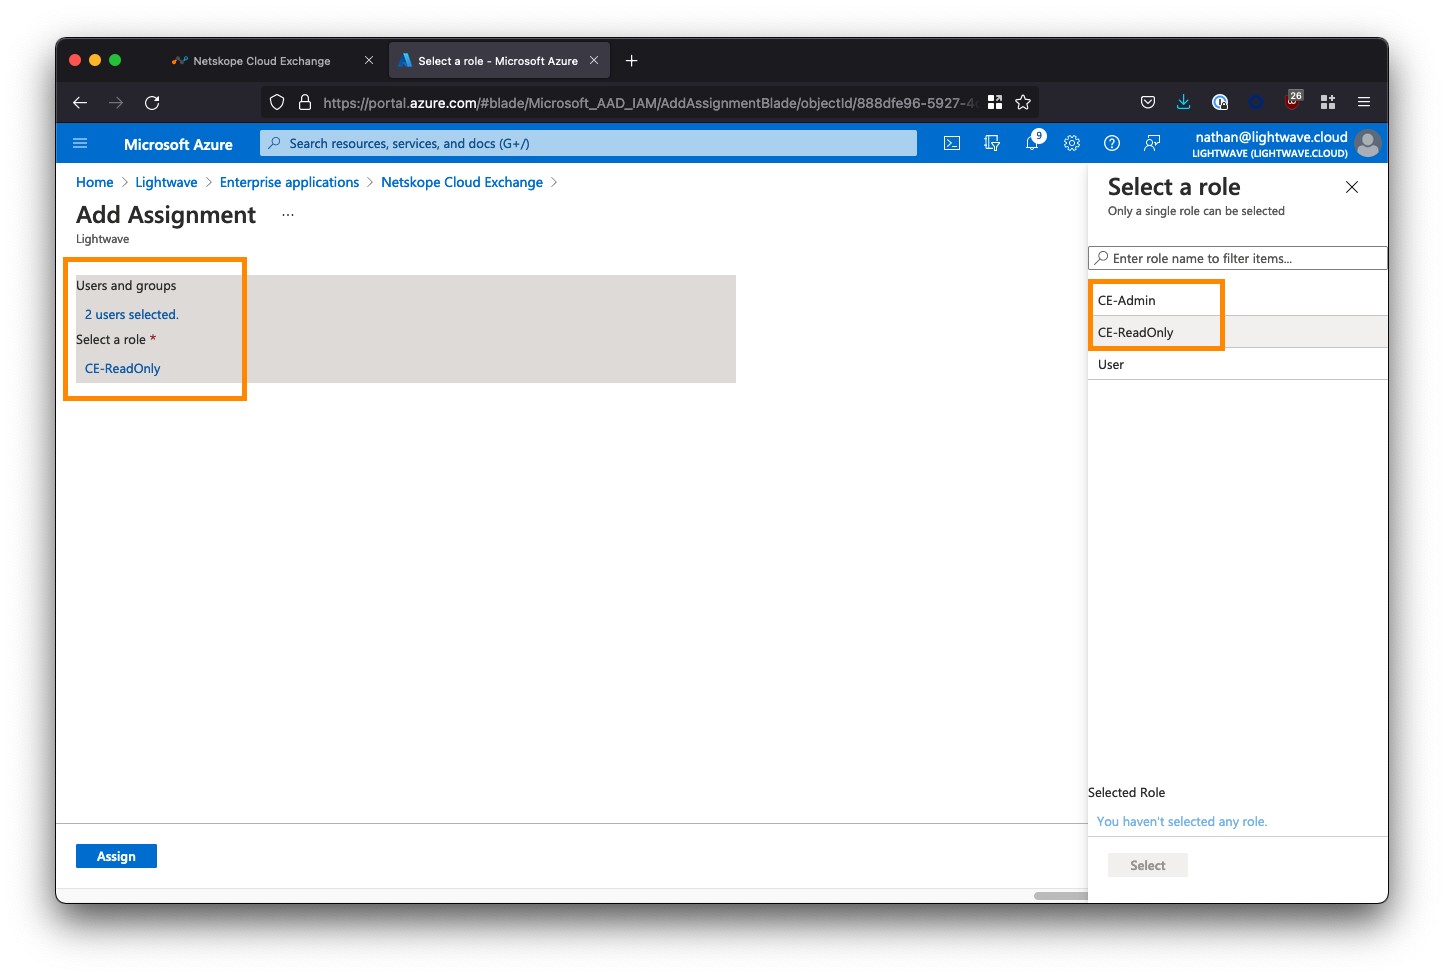The image size is (1444, 977).
Task: Click the Azure feedback icon
Action: (x=1152, y=143)
